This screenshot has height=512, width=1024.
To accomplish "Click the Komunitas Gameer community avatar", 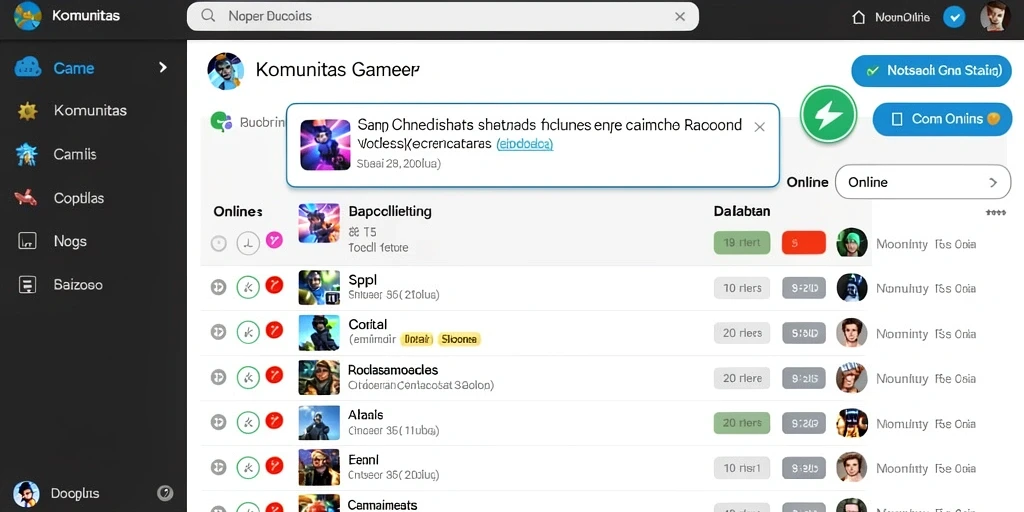I will coord(225,71).
